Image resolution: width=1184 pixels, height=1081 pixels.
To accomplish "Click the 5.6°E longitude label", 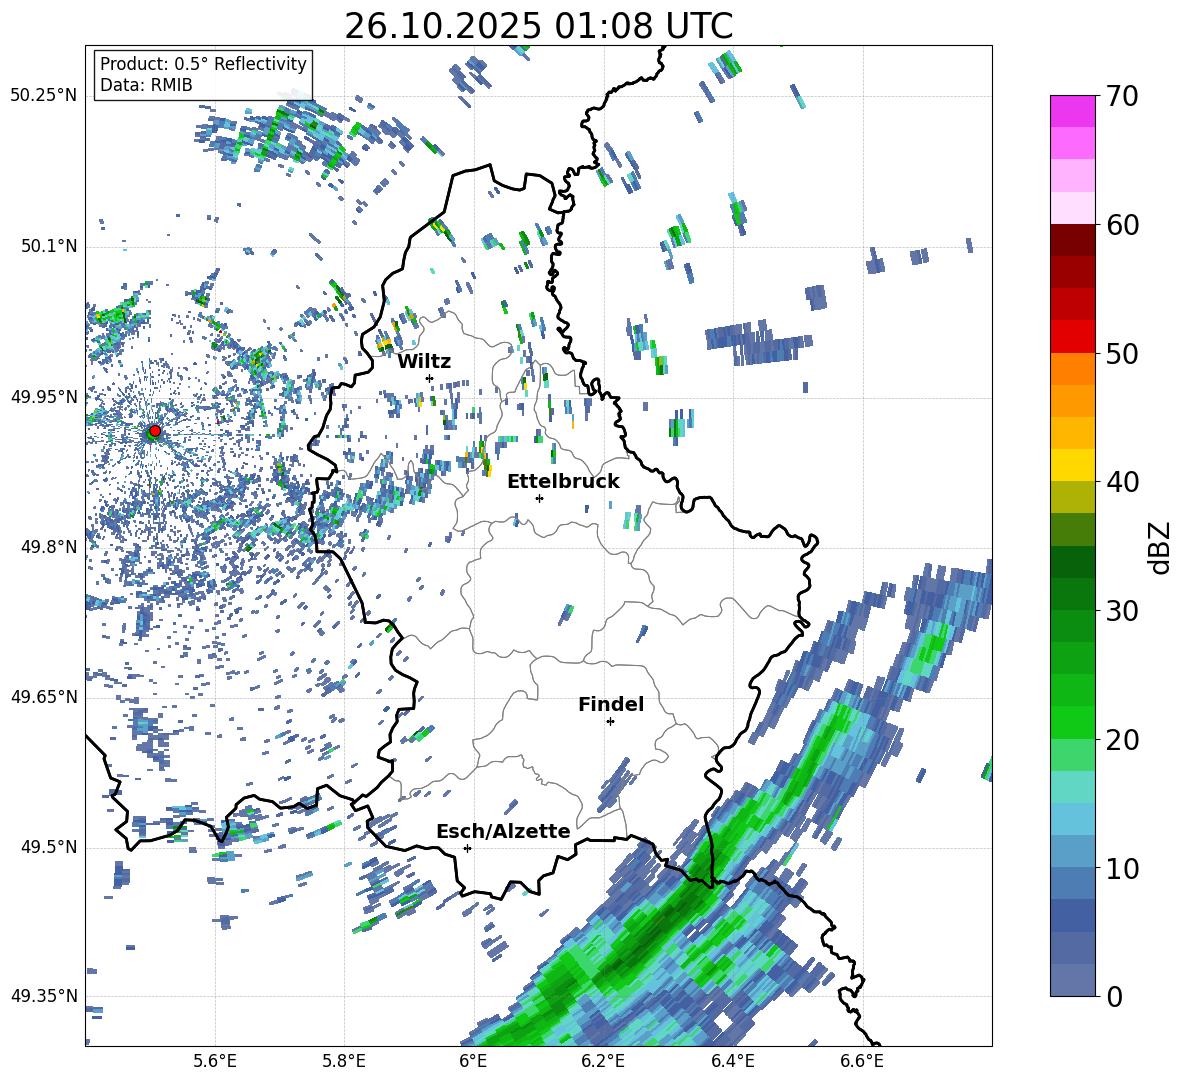I will (215, 1061).
